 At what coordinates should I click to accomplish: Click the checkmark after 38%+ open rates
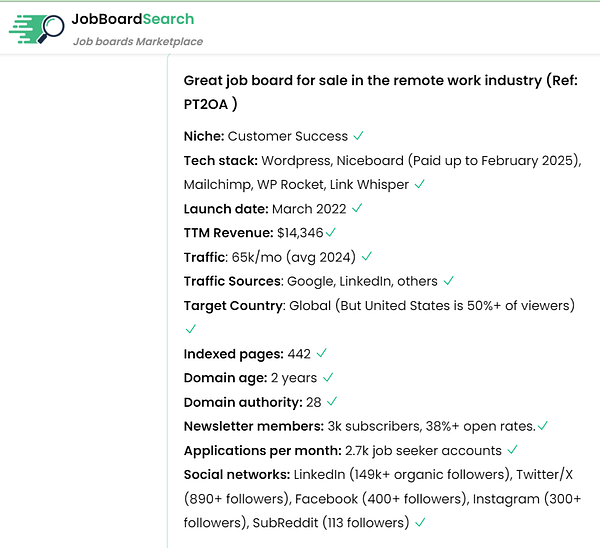[543, 426]
